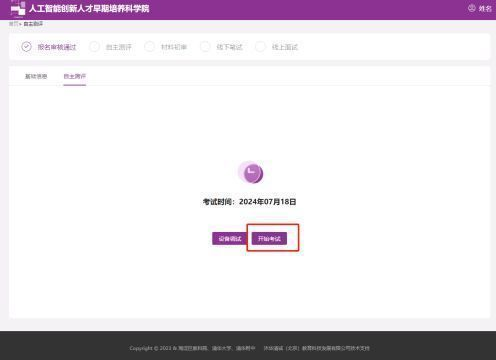Screen dimensions: 496x360
Task: Click the user avatar icon
Action: 472,8
